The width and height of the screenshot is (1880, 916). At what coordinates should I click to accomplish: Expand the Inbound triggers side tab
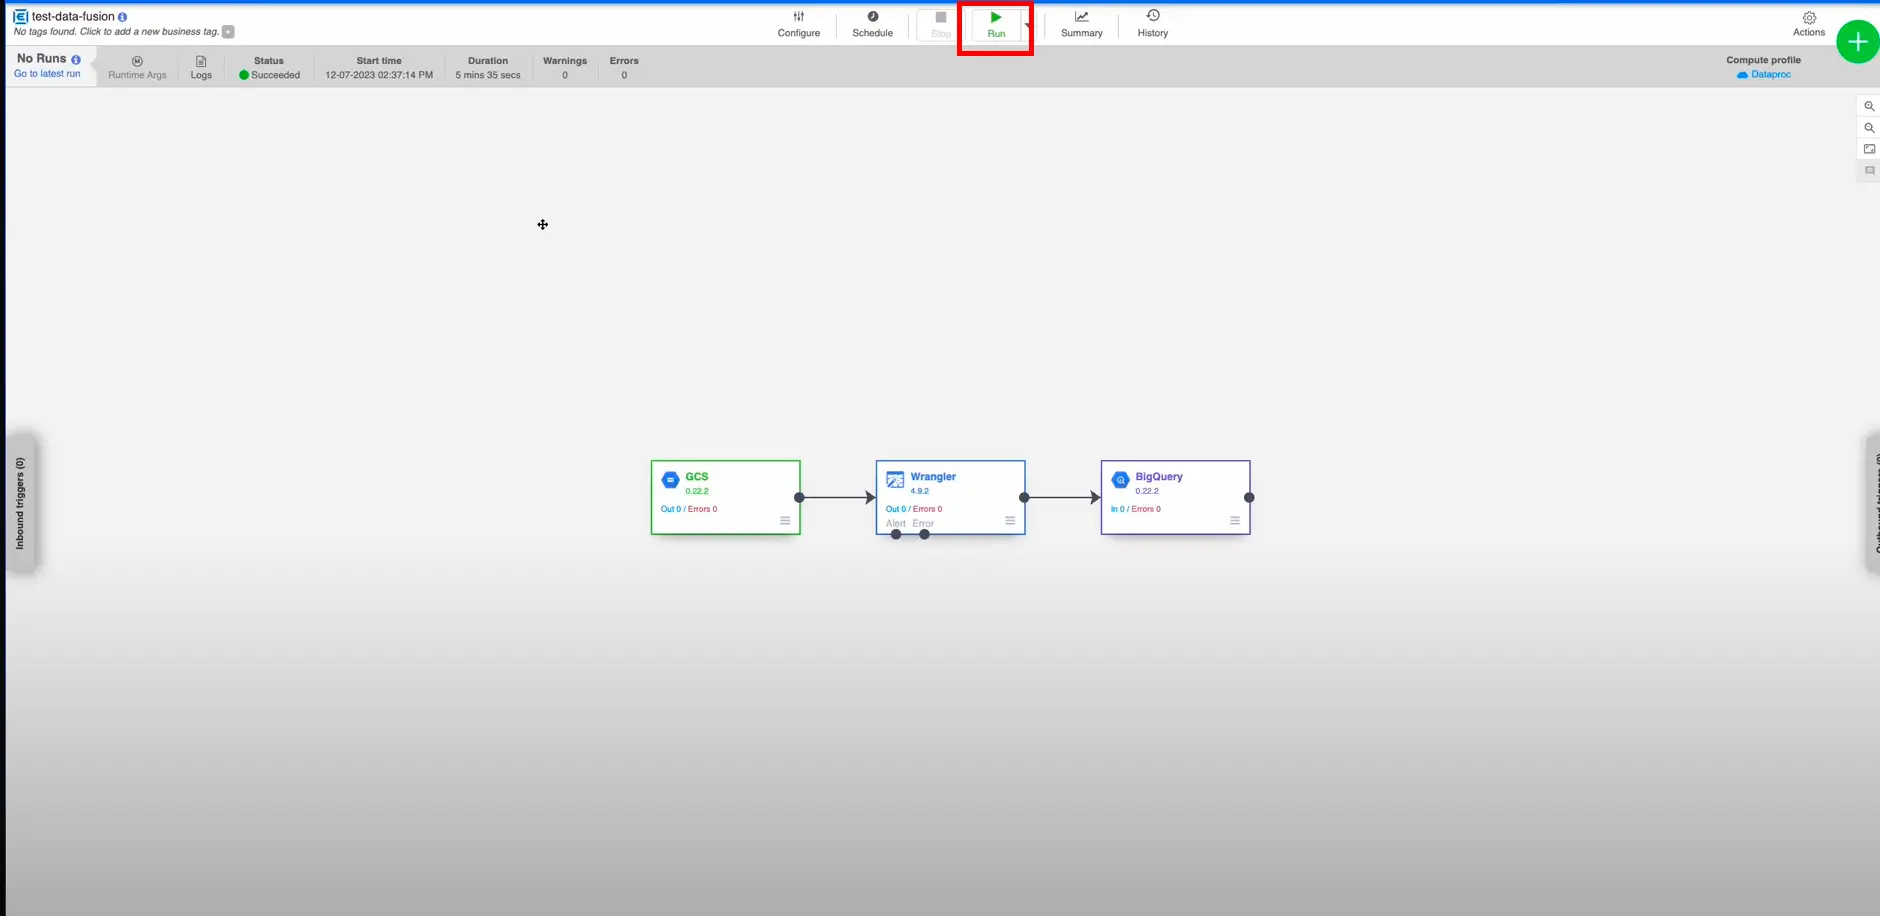coord(20,503)
